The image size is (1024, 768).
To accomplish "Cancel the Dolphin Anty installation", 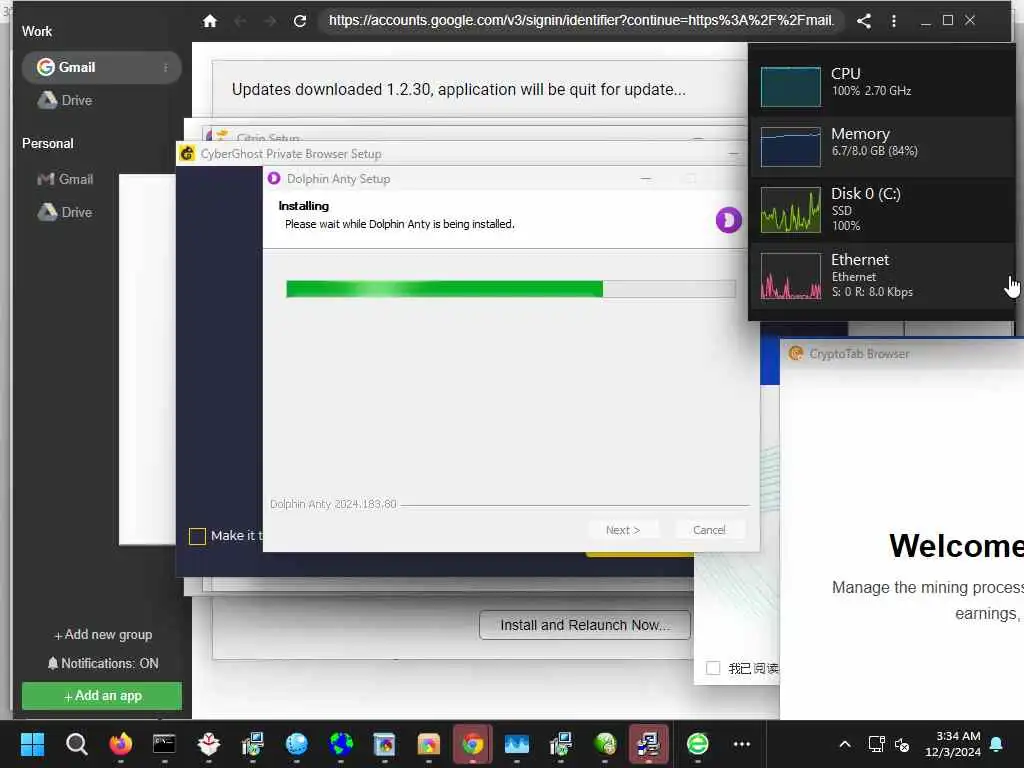I will [x=709, y=530].
